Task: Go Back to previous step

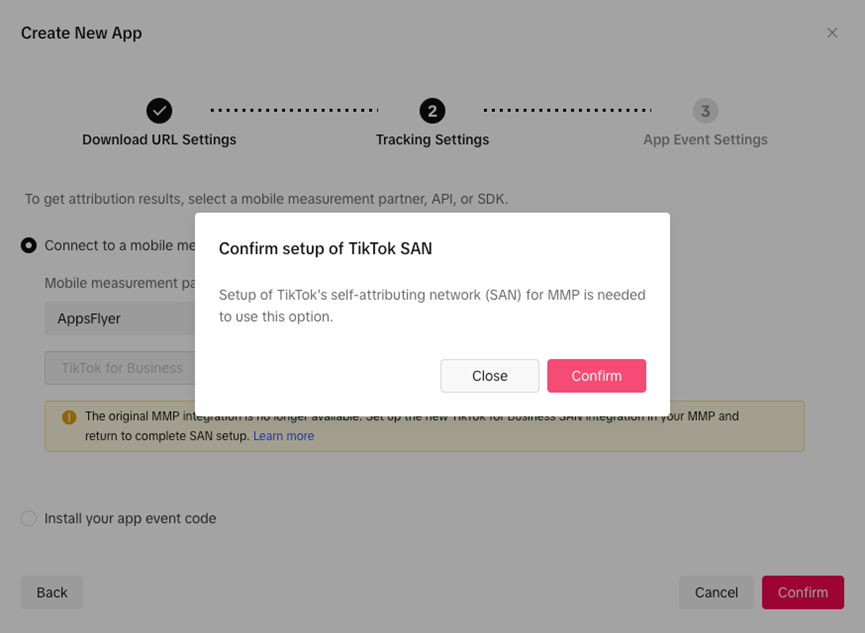Action: [x=52, y=592]
